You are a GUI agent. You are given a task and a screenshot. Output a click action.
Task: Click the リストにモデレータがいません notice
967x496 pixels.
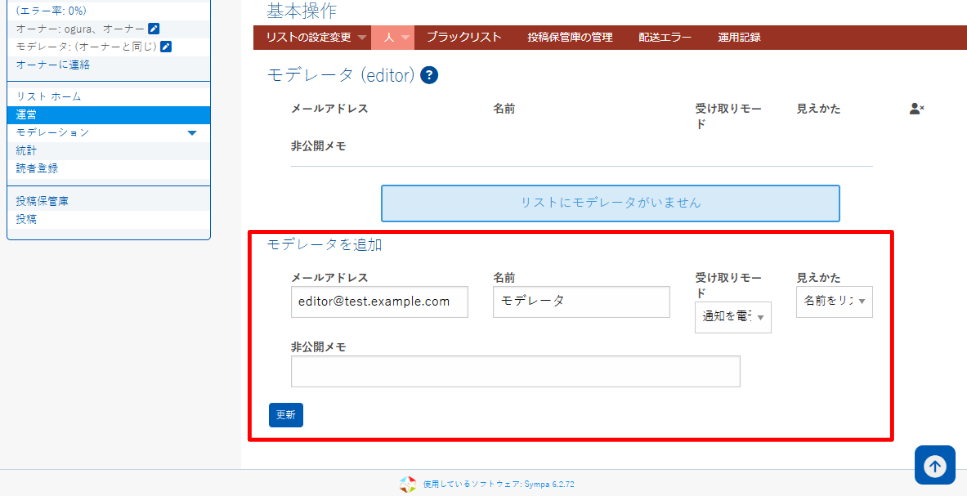tap(611, 203)
